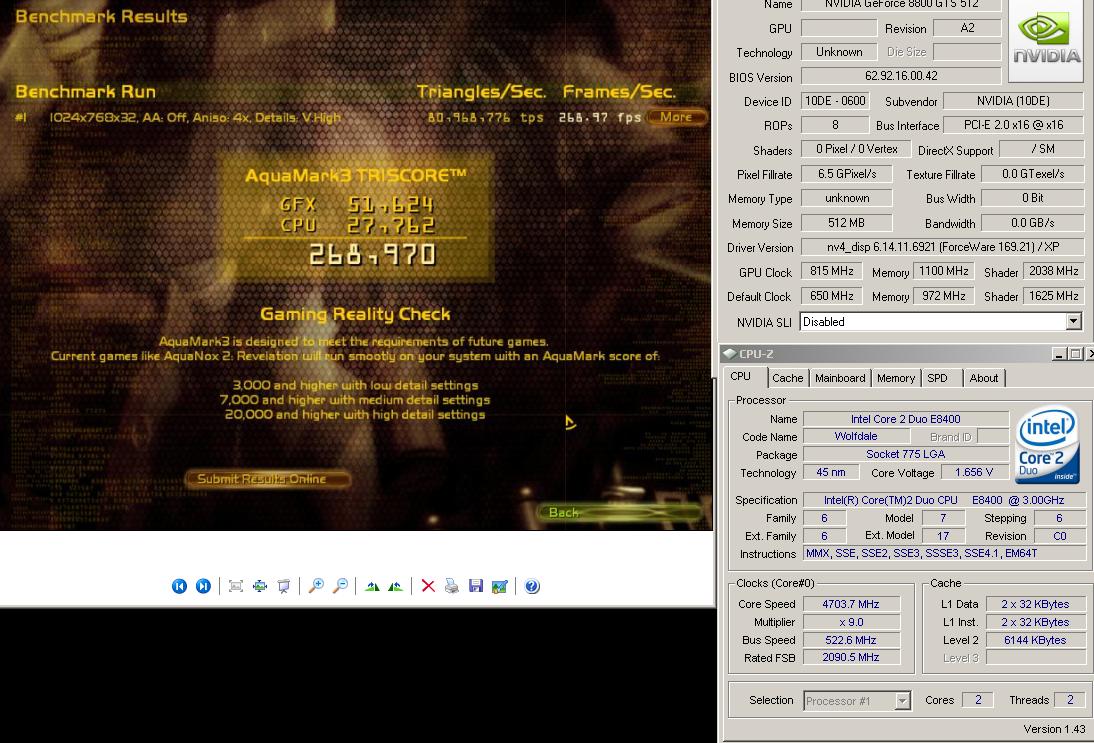The image size is (1094, 743).
Task: Click Multiplier x 9.0 value
Action: click(x=851, y=622)
